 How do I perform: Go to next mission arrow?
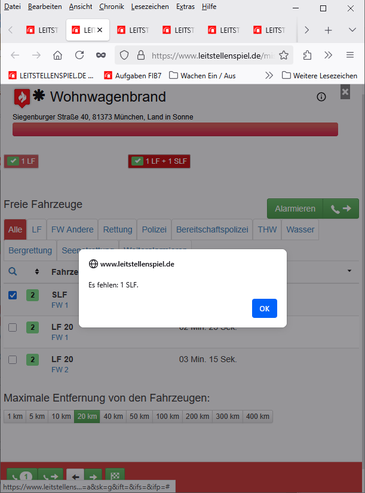tap(93, 477)
